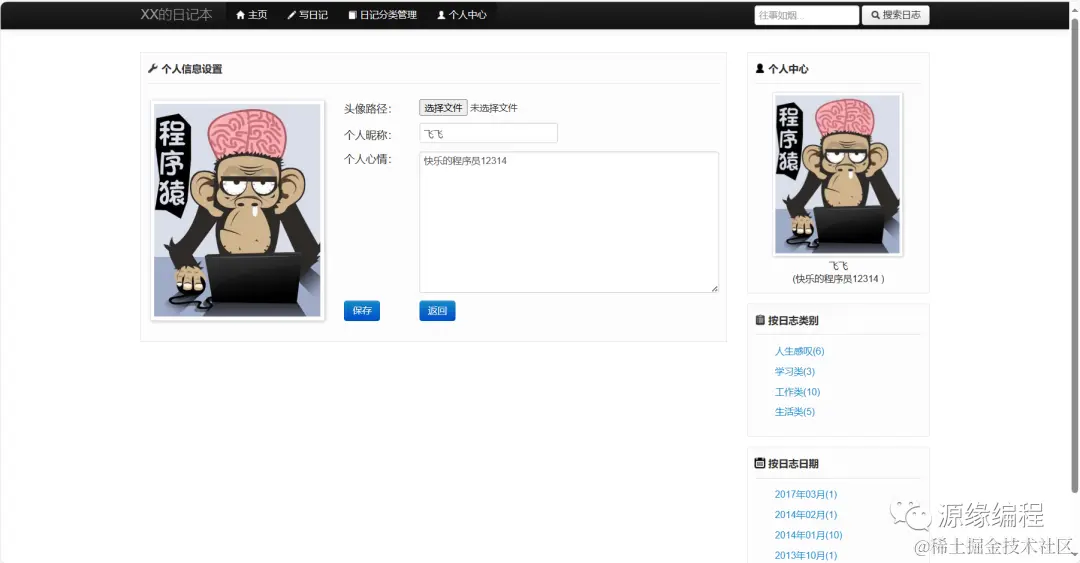Click the wrench icon beside 个人信息设置
The height and width of the screenshot is (563, 1080).
coord(153,68)
